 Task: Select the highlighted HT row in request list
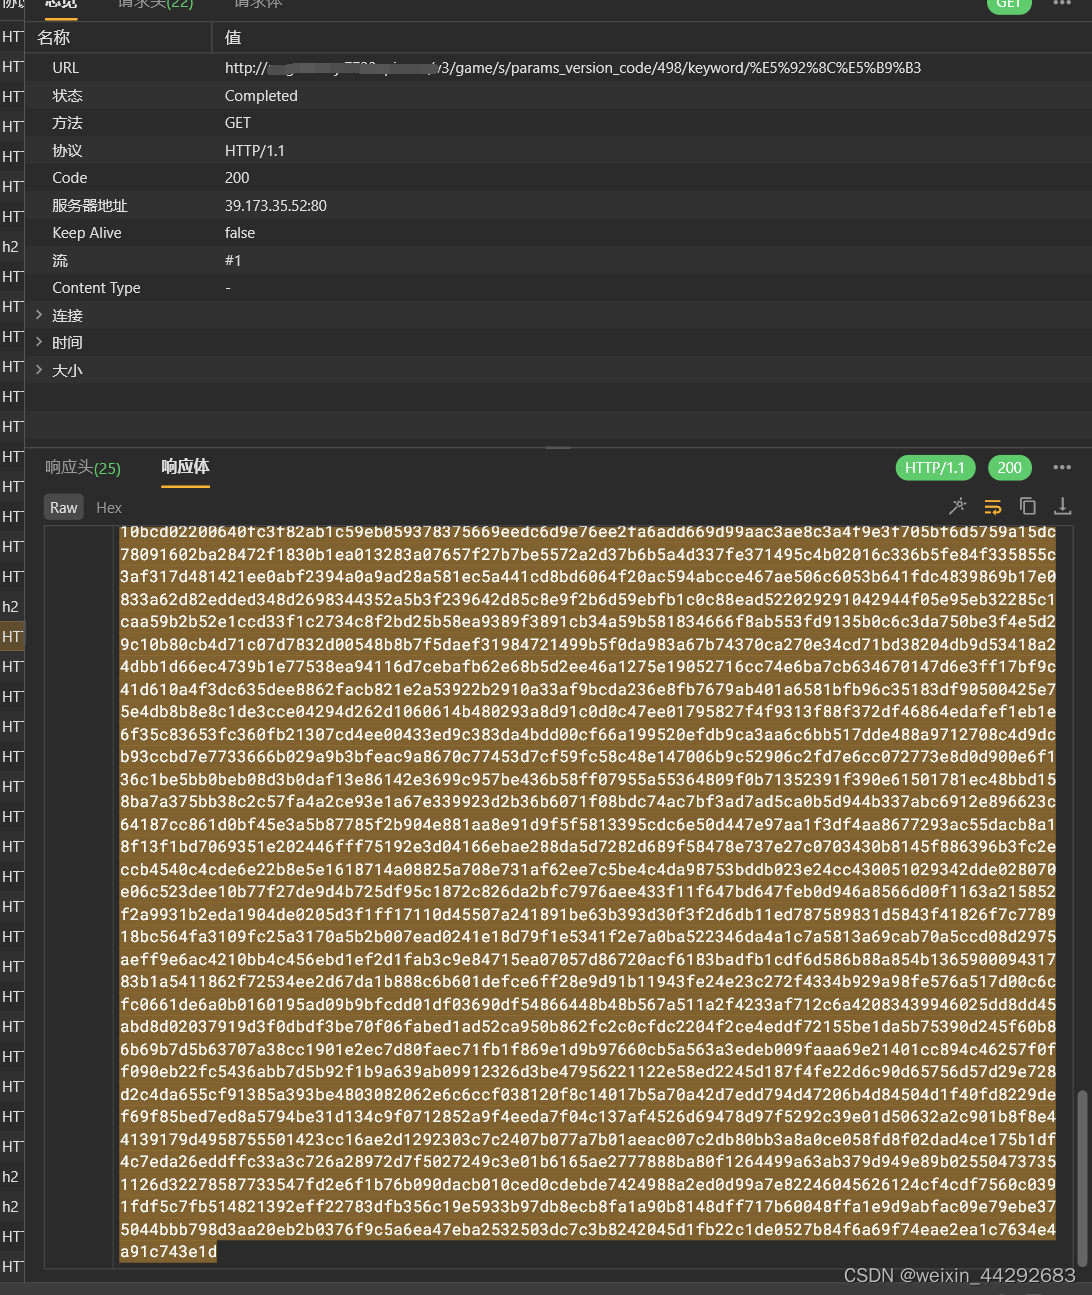(12, 636)
